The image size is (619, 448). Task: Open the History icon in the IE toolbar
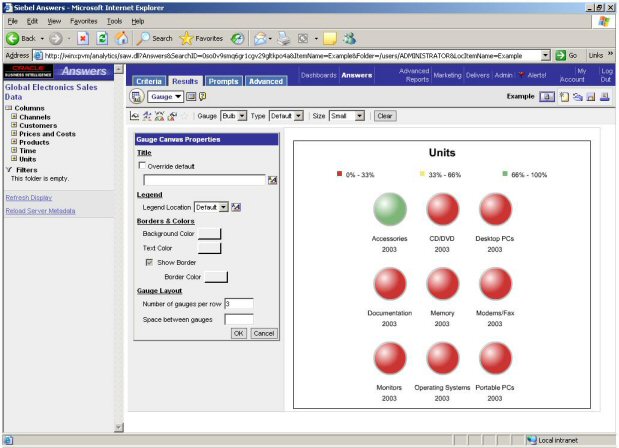[x=237, y=38]
